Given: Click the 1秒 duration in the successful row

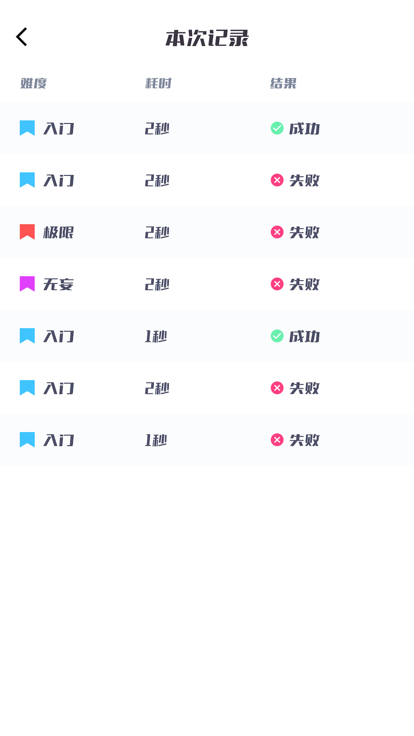Looking at the screenshot, I should [156, 337].
